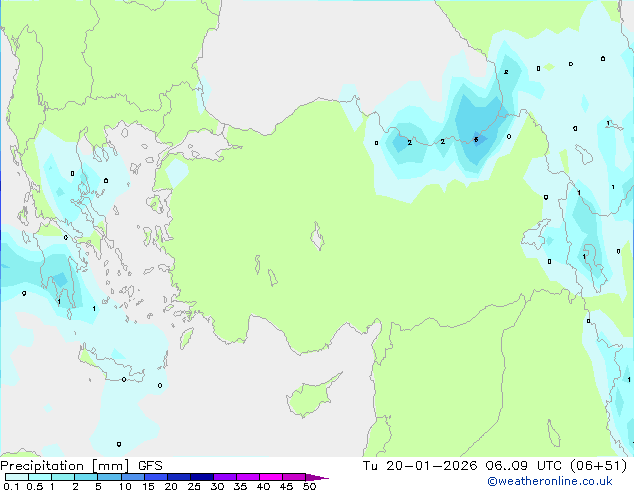Select the 30–35 mm purple legend swatch
This screenshot has height=490, width=634.
coord(225,477)
